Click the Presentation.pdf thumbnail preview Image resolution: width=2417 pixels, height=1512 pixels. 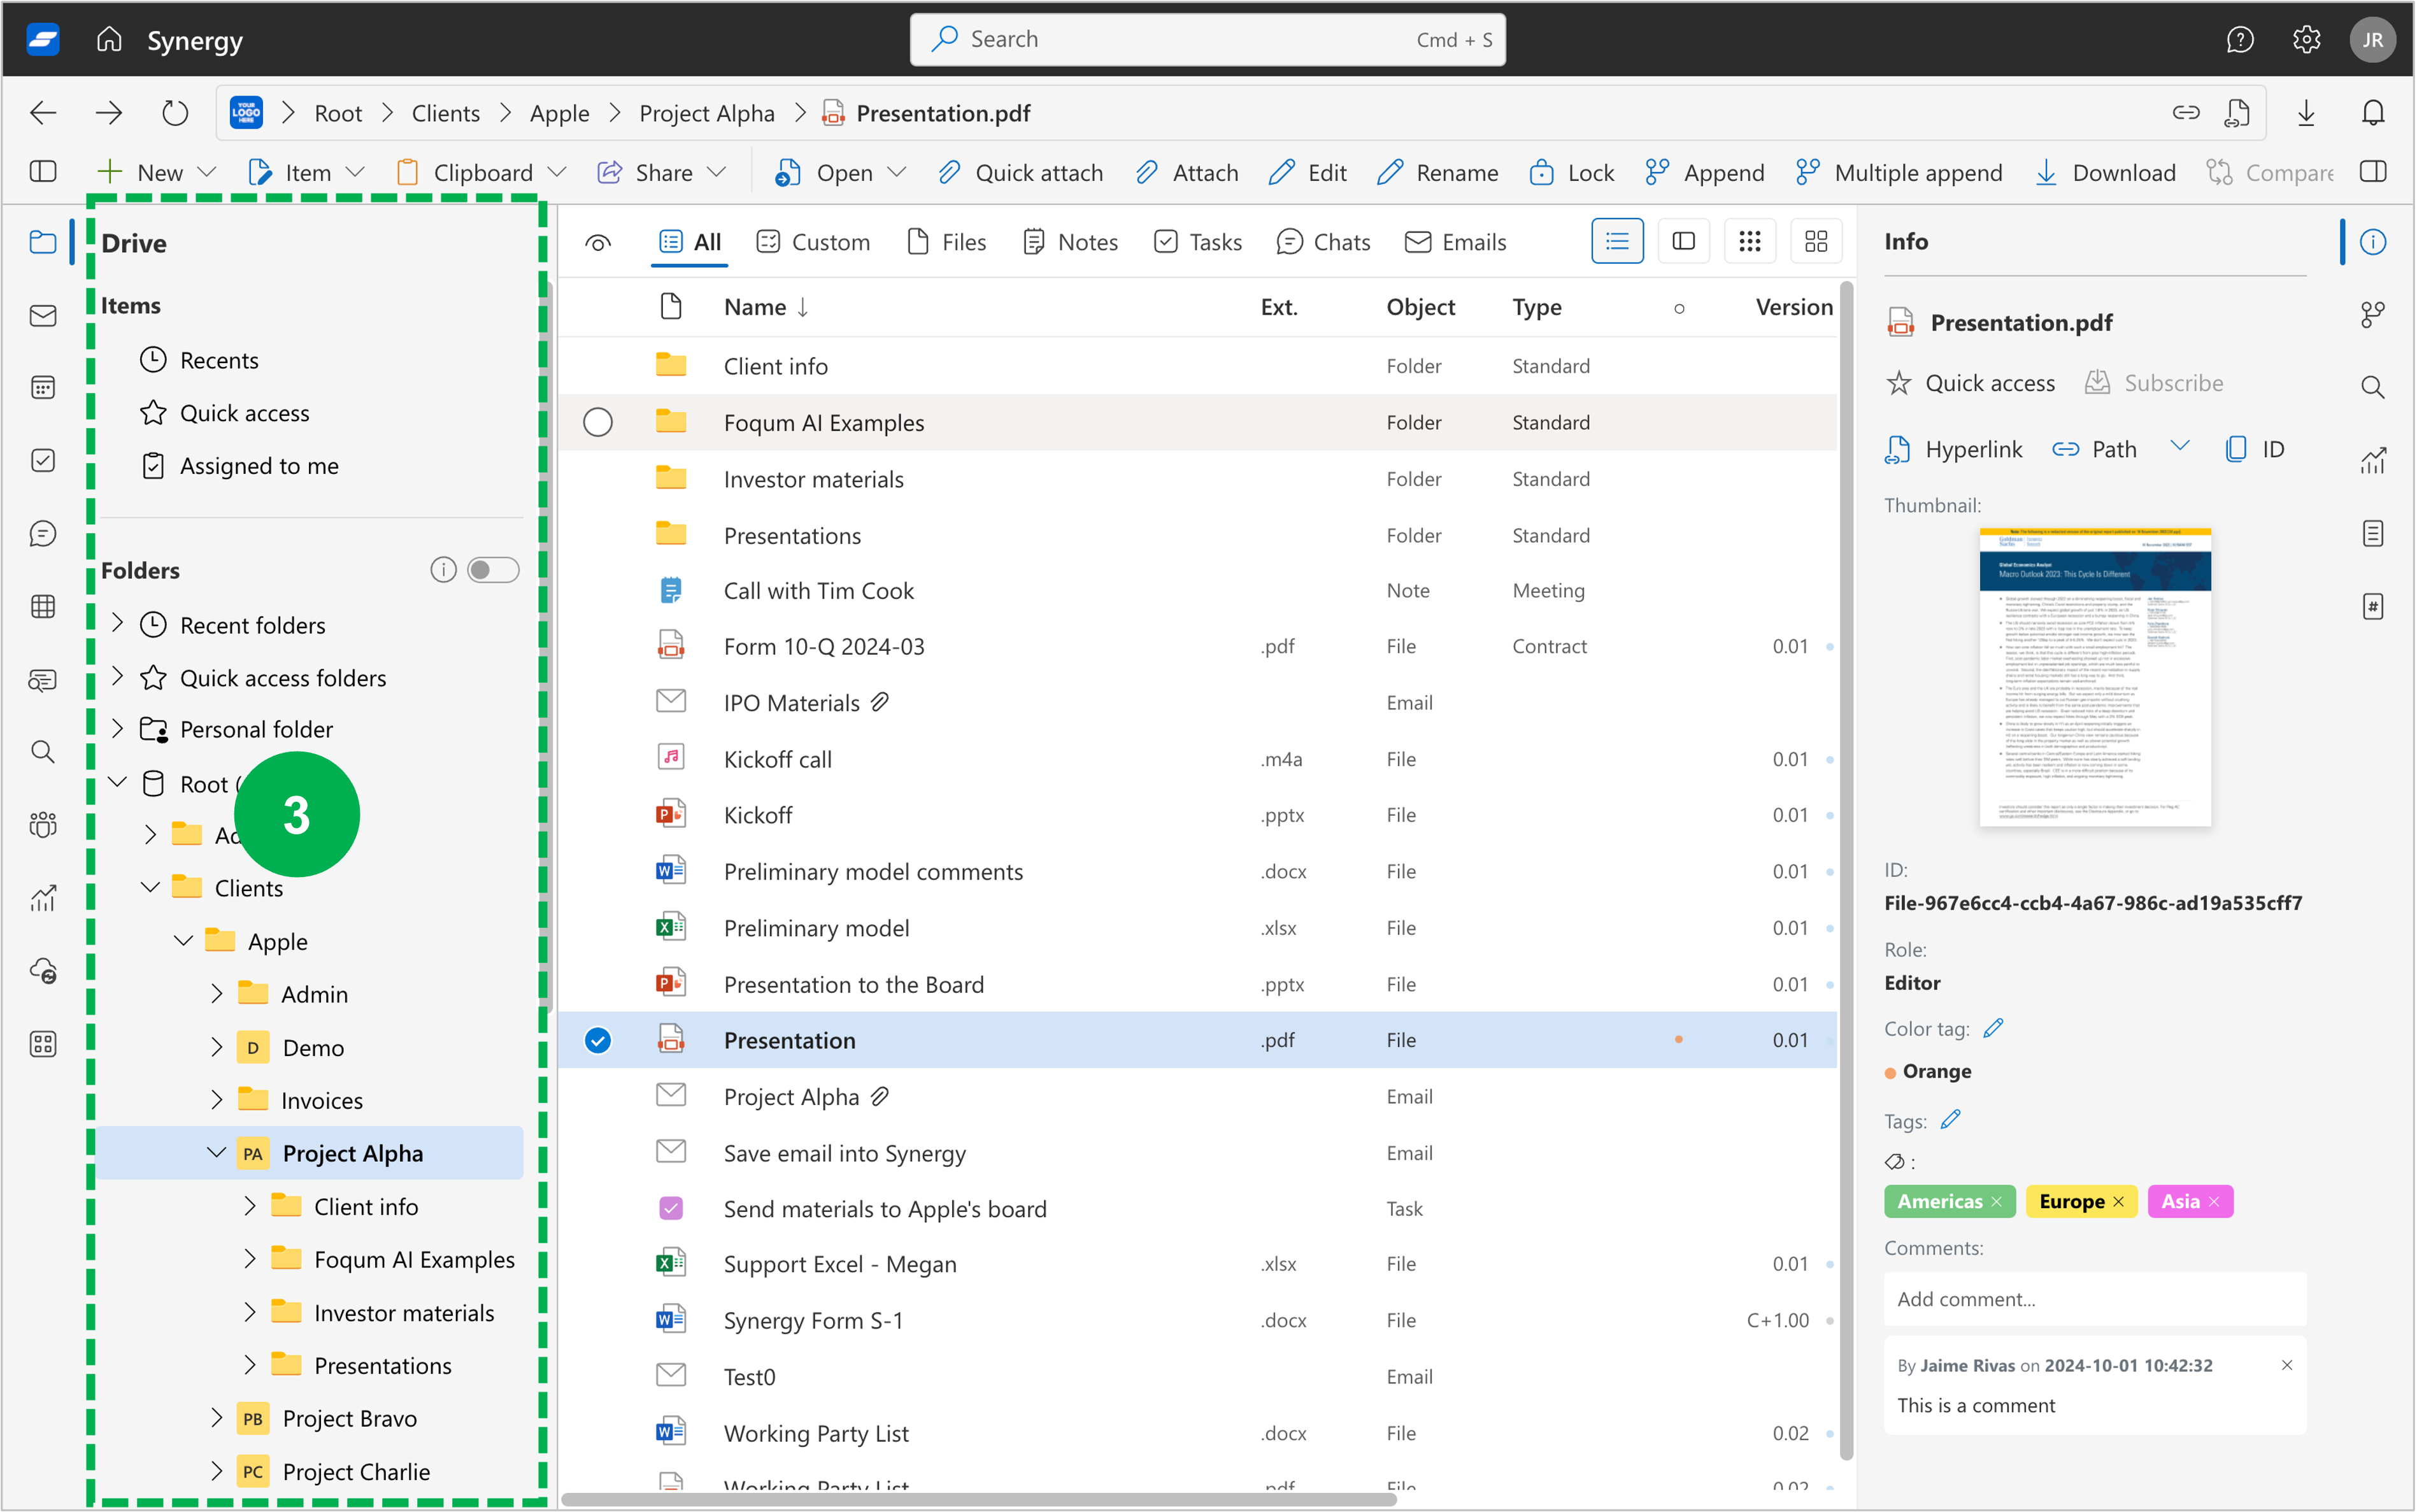[2095, 677]
